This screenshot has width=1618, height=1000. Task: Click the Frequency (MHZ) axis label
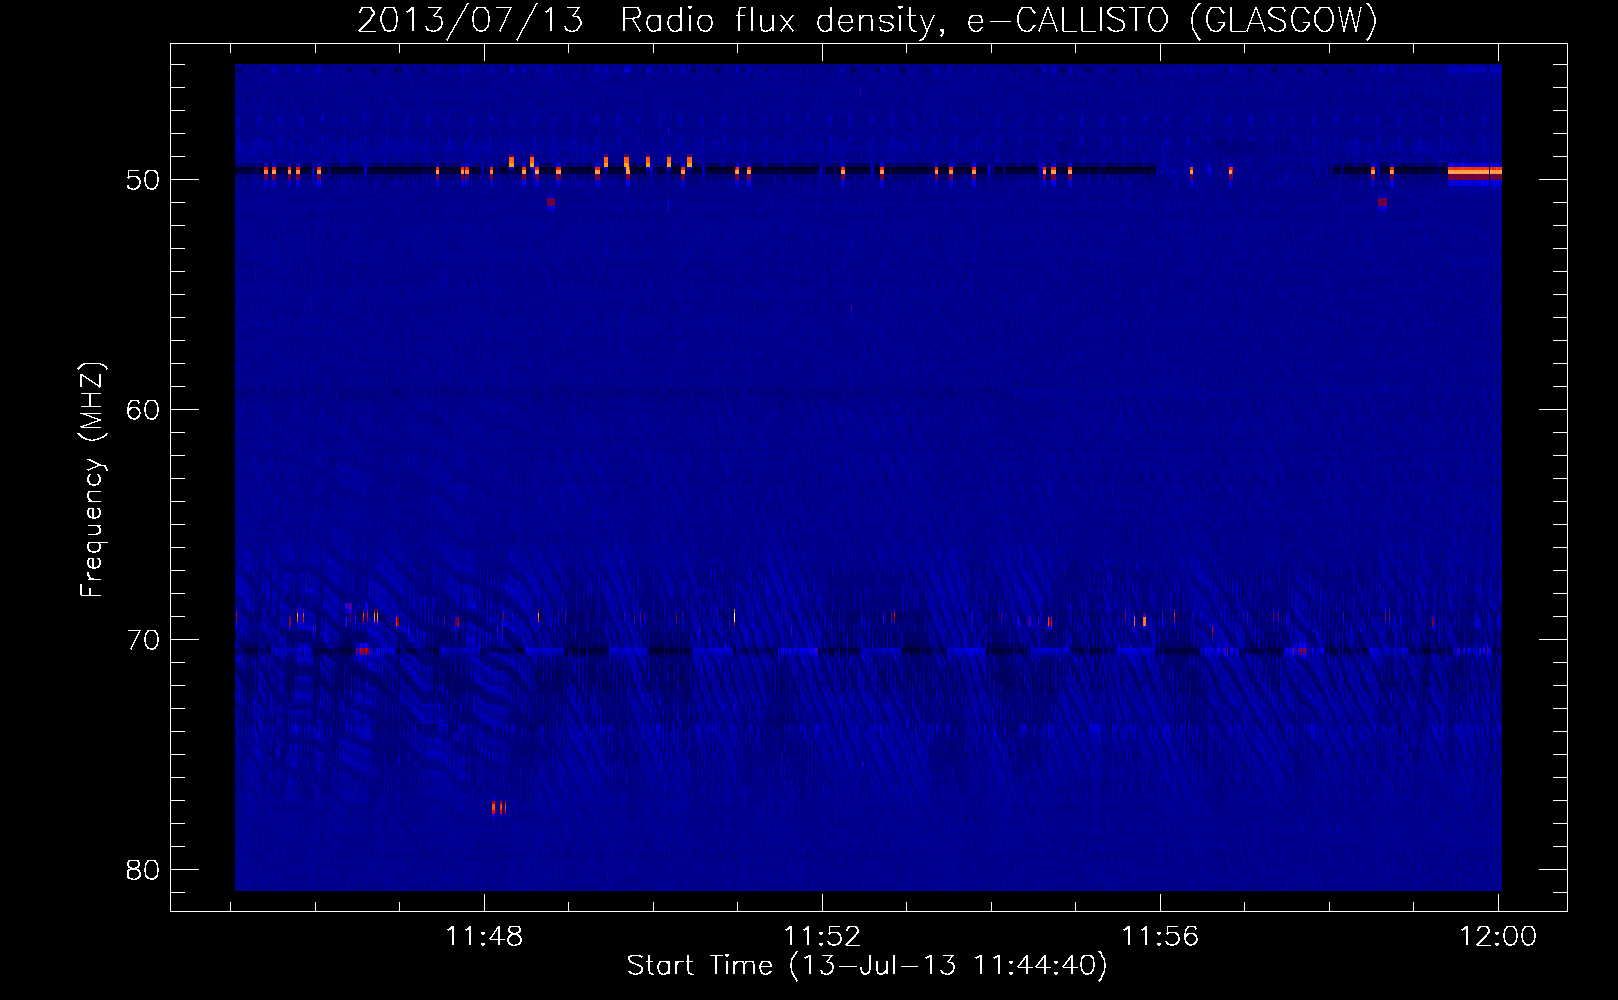pos(91,480)
